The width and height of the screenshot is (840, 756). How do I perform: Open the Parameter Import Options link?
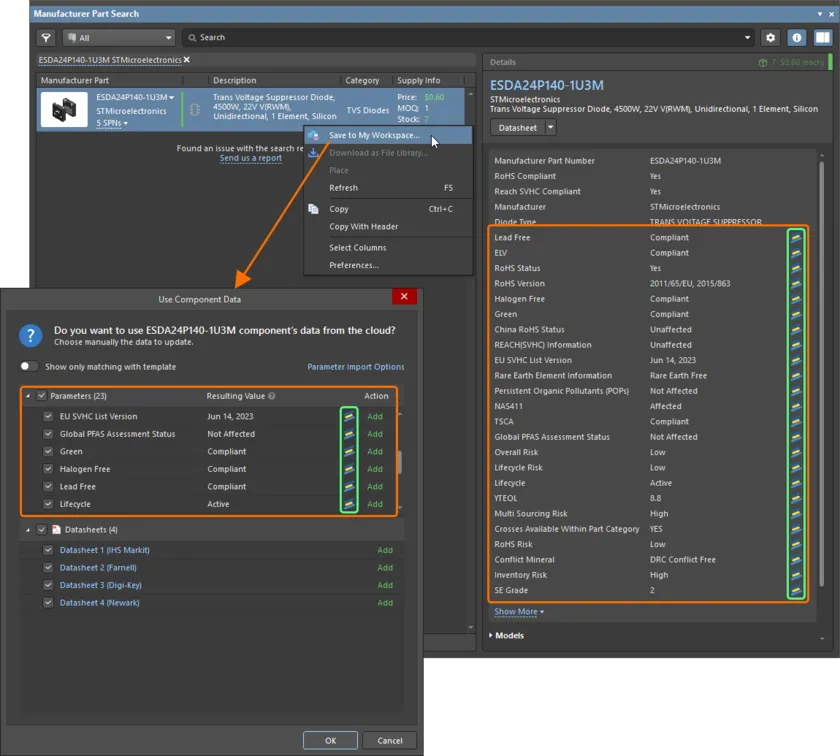point(356,366)
